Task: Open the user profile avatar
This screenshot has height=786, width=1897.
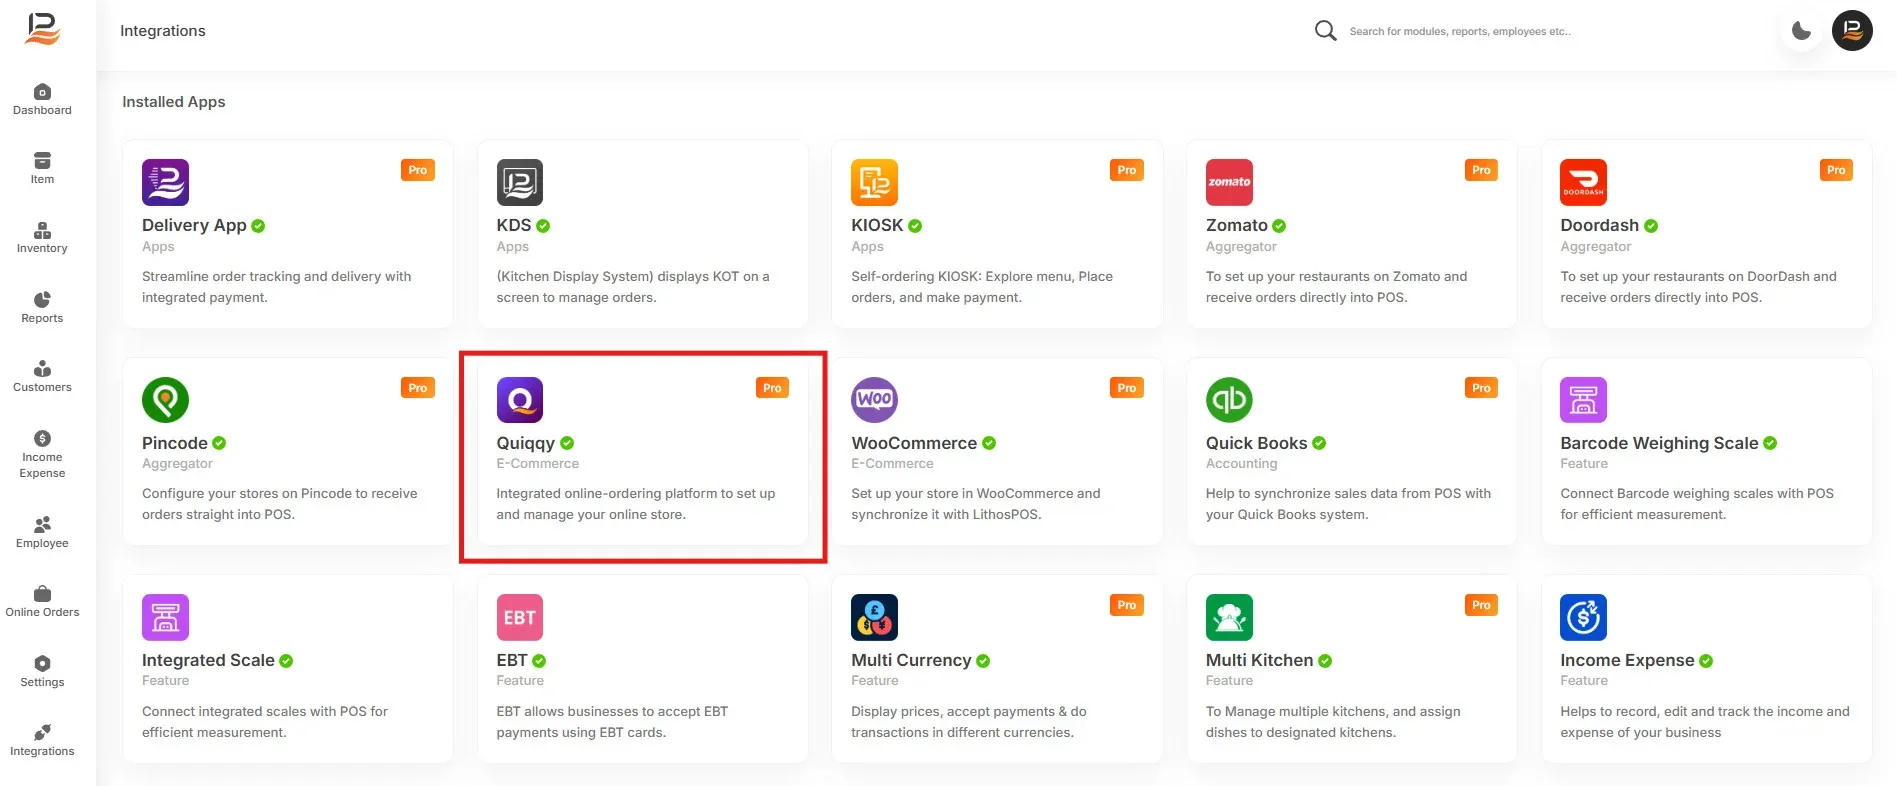Action: pos(1852,31)
